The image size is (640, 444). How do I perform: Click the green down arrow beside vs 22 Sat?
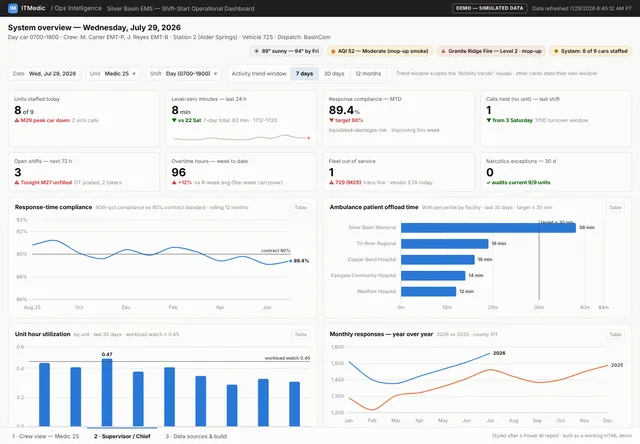point(174,120)
